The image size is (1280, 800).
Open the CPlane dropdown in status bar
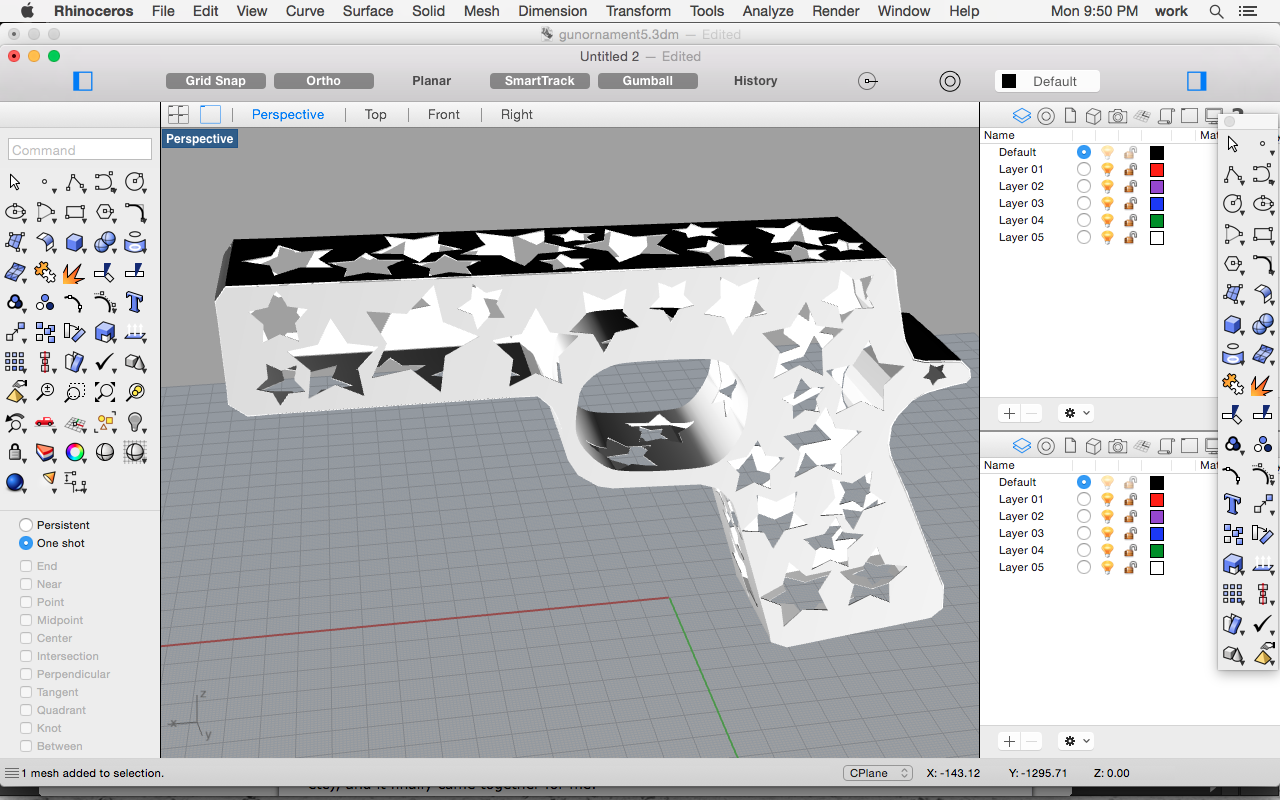tap(879, 773)
